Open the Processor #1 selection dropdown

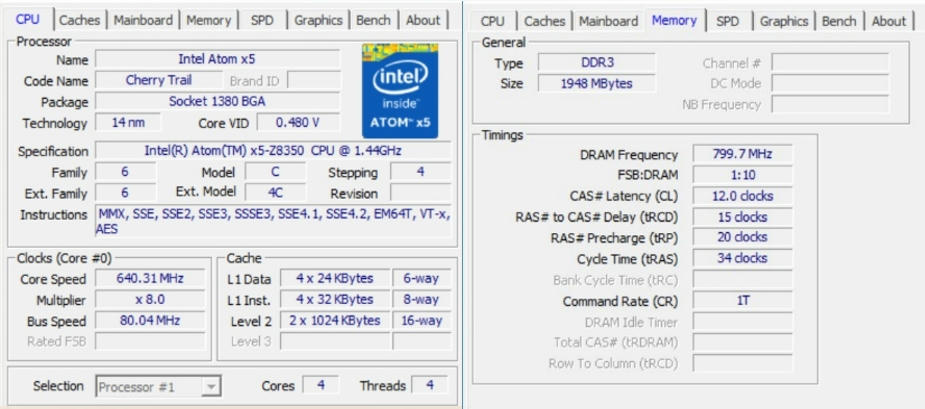point(158,387)
